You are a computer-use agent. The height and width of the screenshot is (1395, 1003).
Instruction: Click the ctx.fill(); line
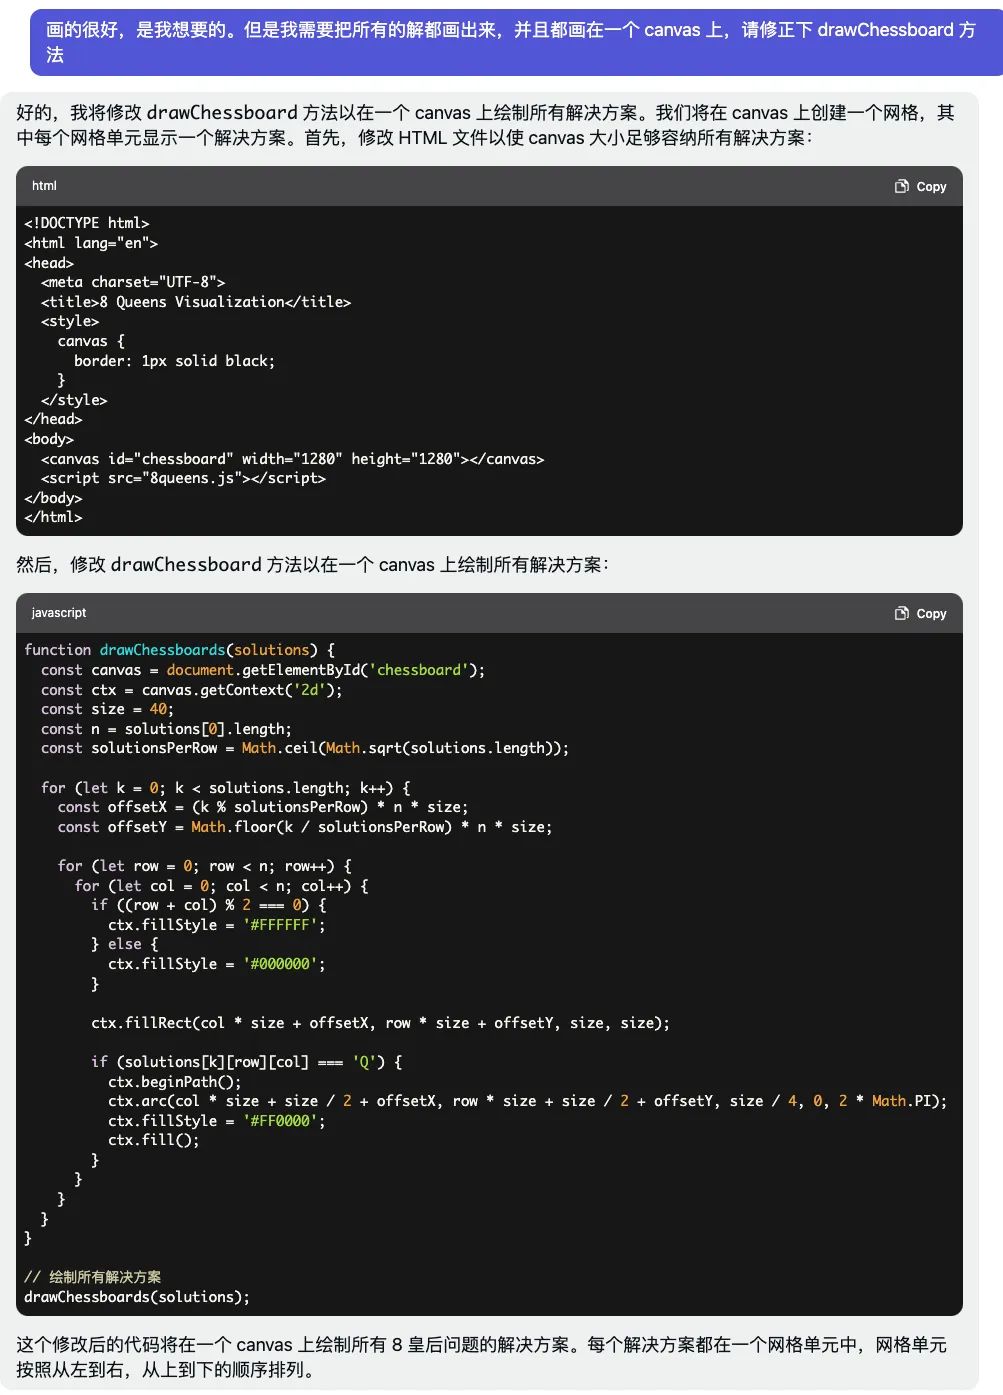[154, 1140]
